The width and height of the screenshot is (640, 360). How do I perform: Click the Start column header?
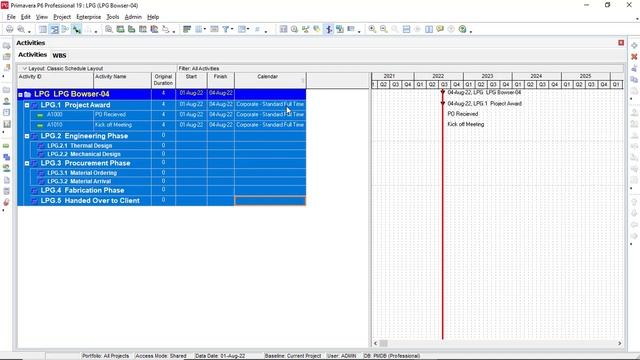coord(191,80)
